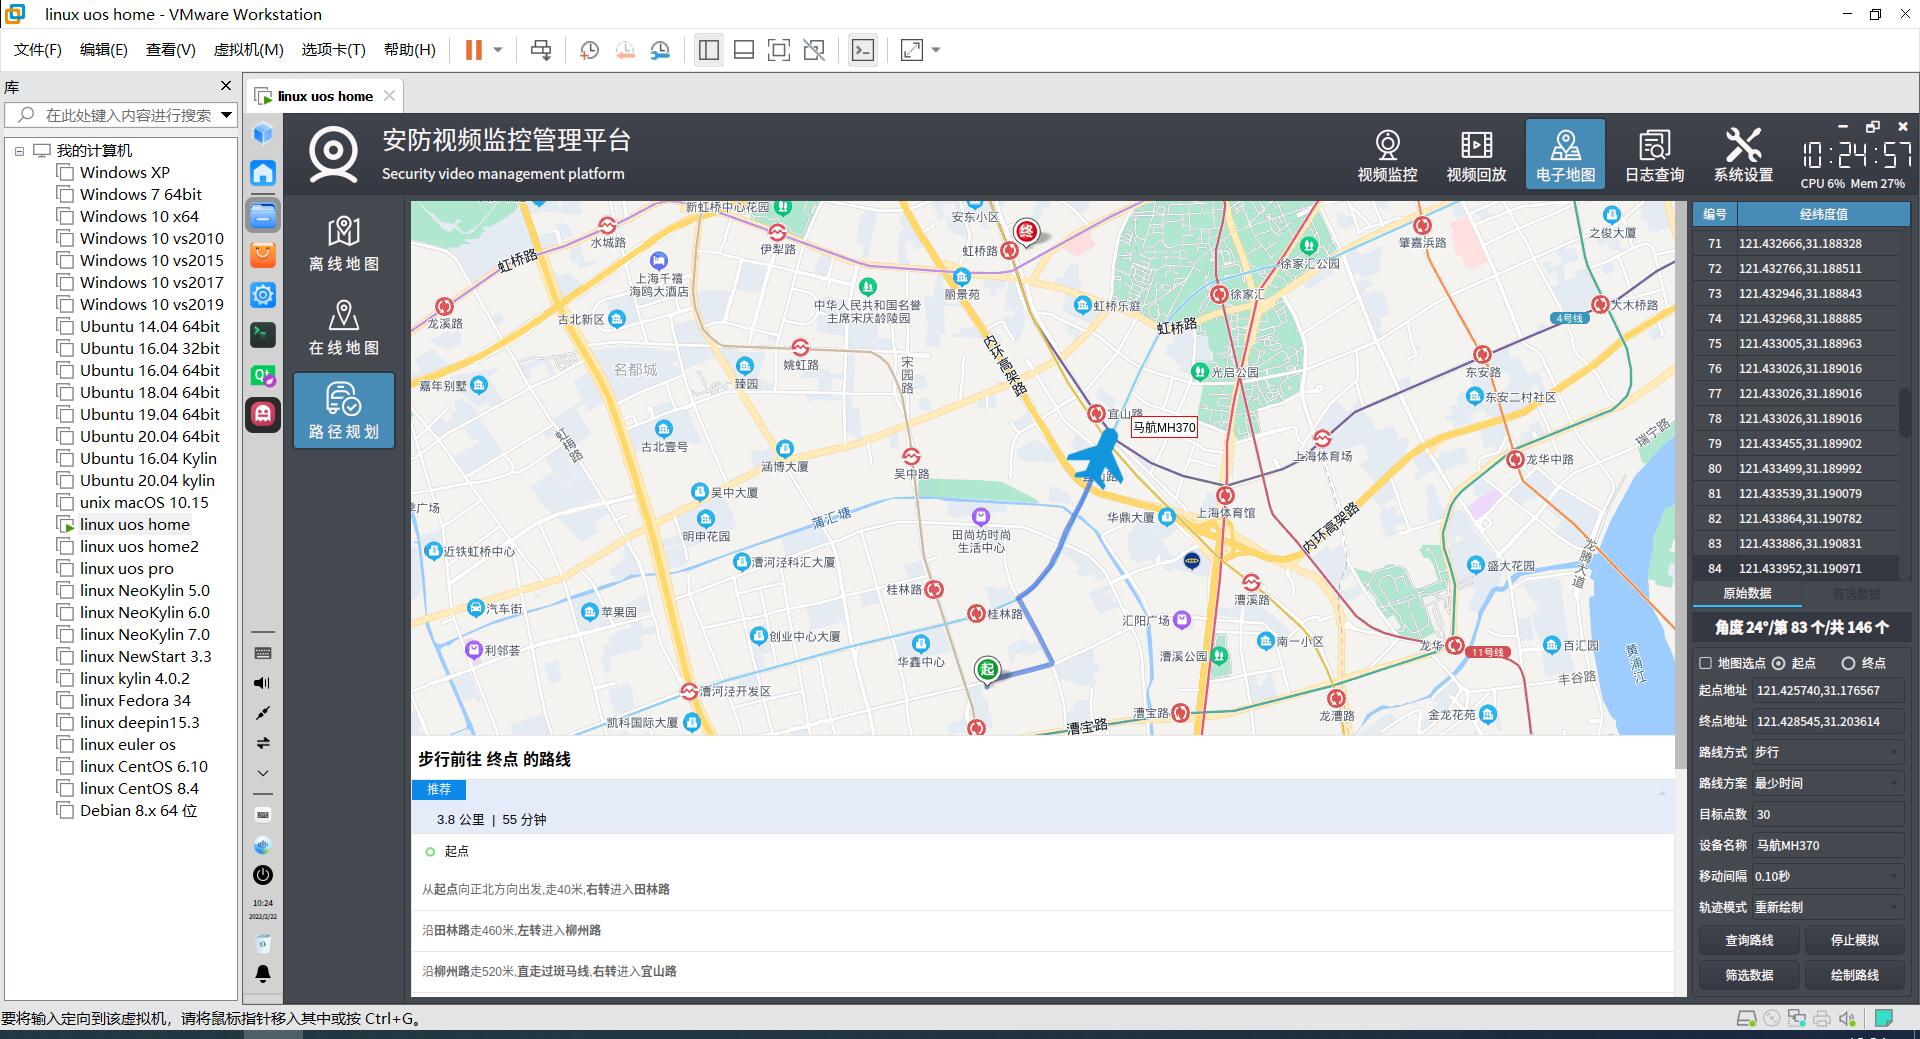Open the 系统设置 system settings module
This screenshot has width=1920, height=1039.
[x=1743, y=155]
